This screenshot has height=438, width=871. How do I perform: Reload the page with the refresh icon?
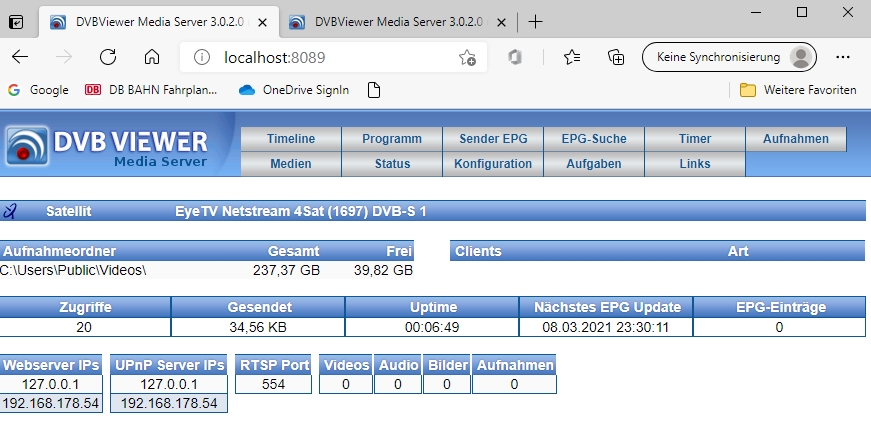105,57
